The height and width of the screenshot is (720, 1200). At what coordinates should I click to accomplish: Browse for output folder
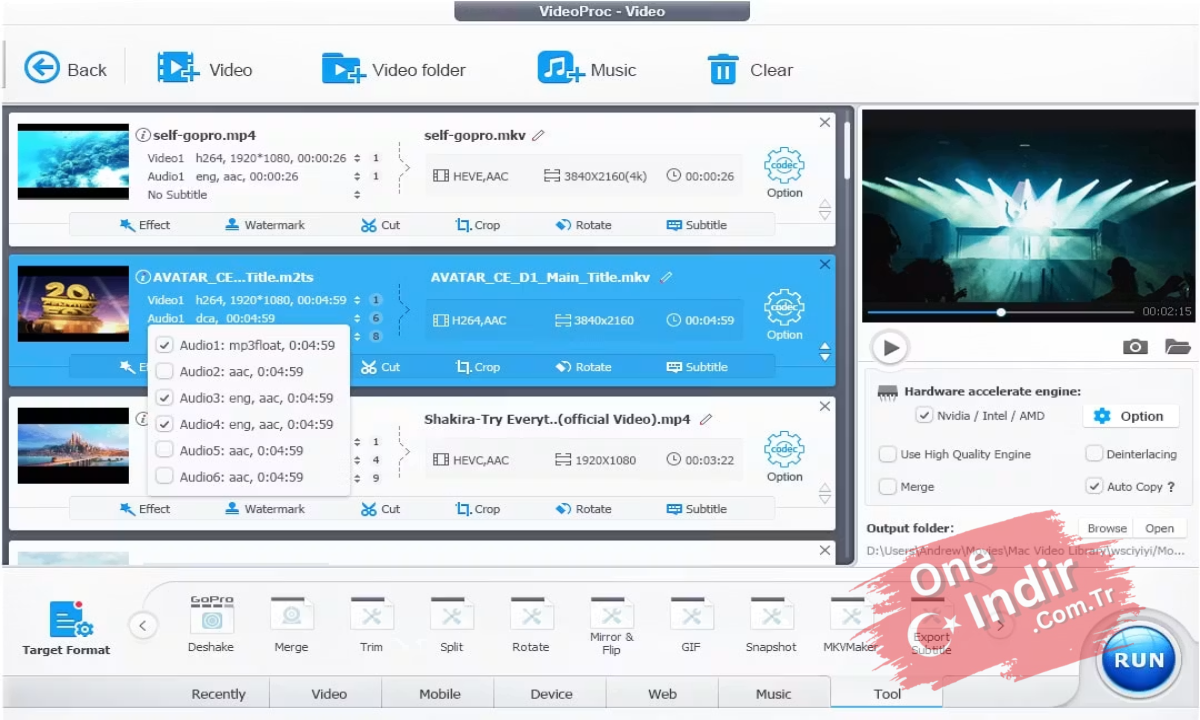1107,528
